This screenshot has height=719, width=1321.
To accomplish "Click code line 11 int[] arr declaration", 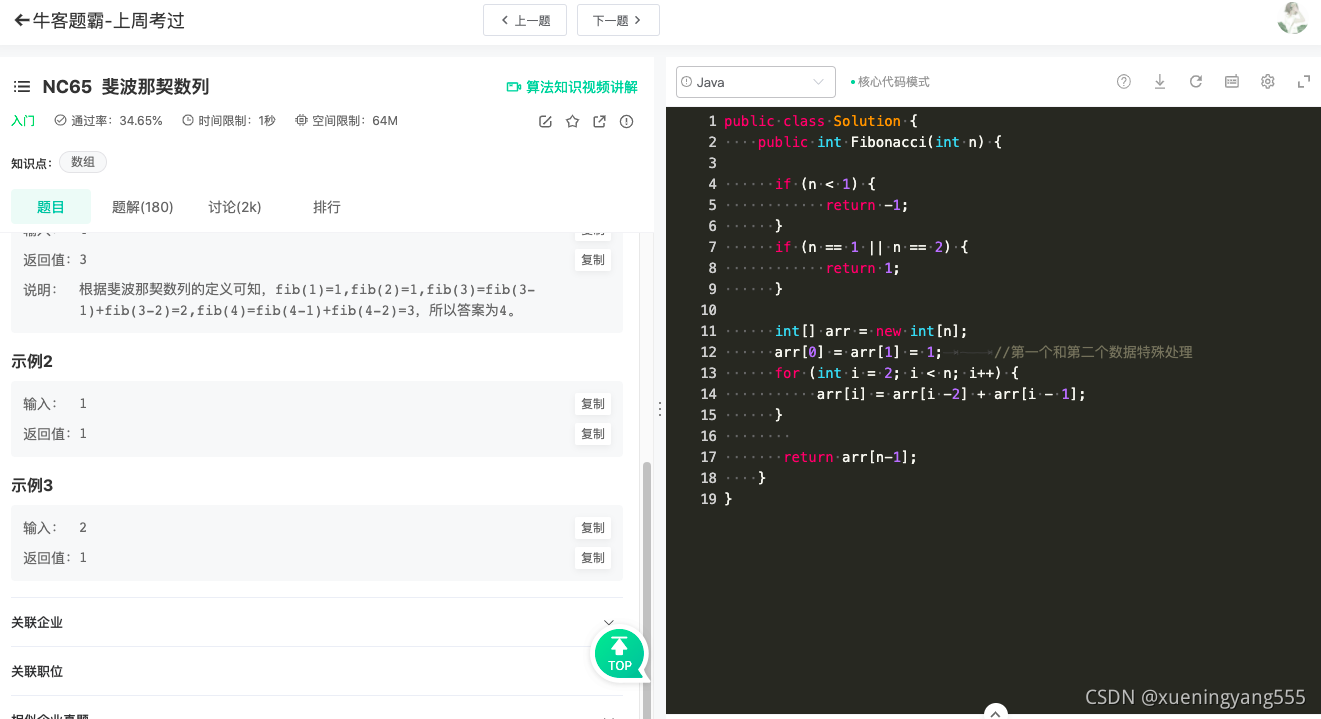I will click(x=872, y=331).
